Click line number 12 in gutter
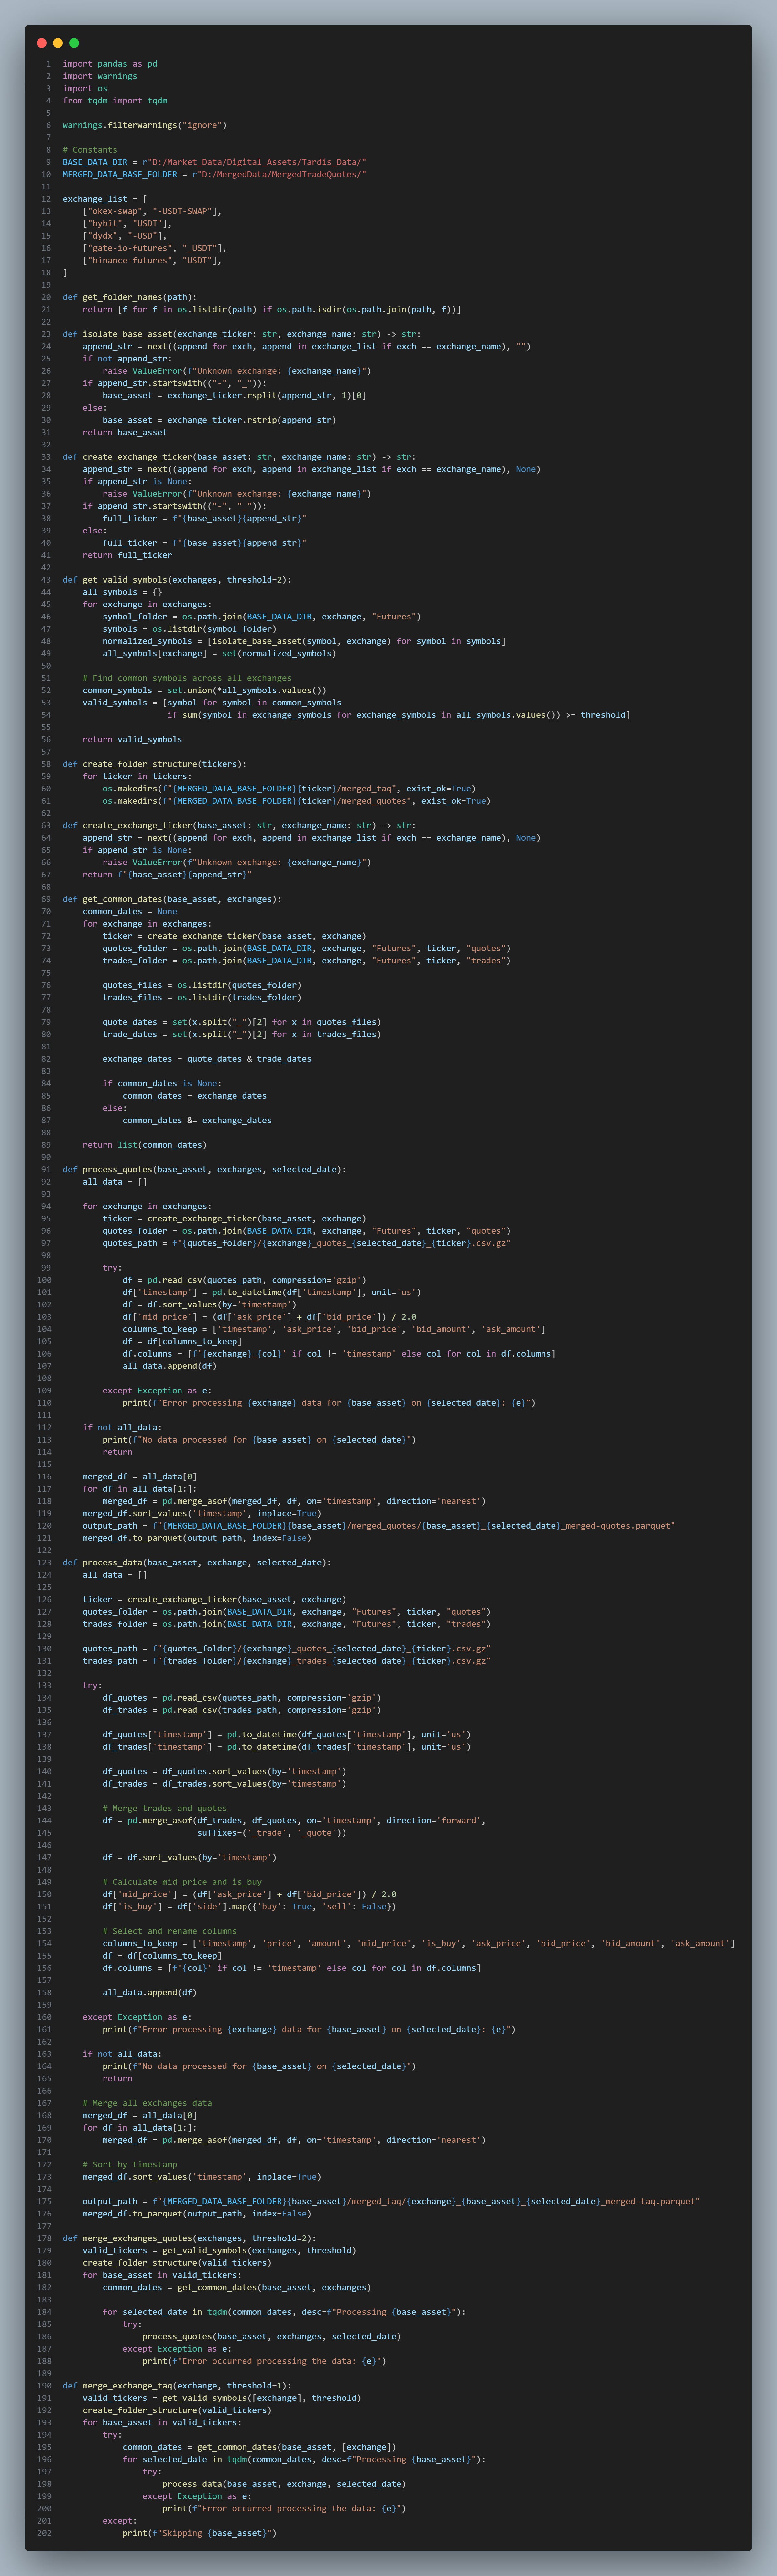The height and width of the screenshot is (2576, 777). point(46,199)
